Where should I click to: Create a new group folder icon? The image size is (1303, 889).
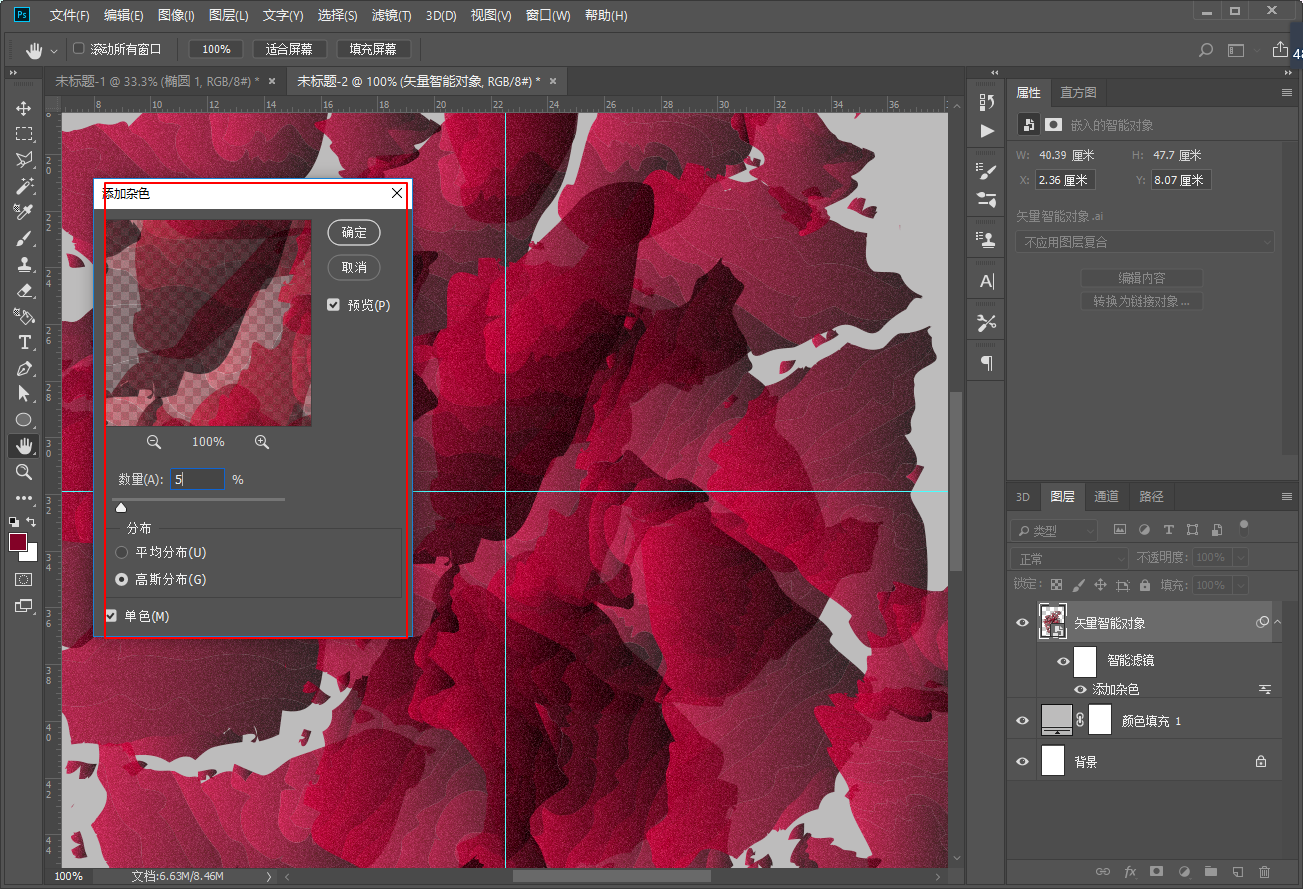coord(1210,872)
